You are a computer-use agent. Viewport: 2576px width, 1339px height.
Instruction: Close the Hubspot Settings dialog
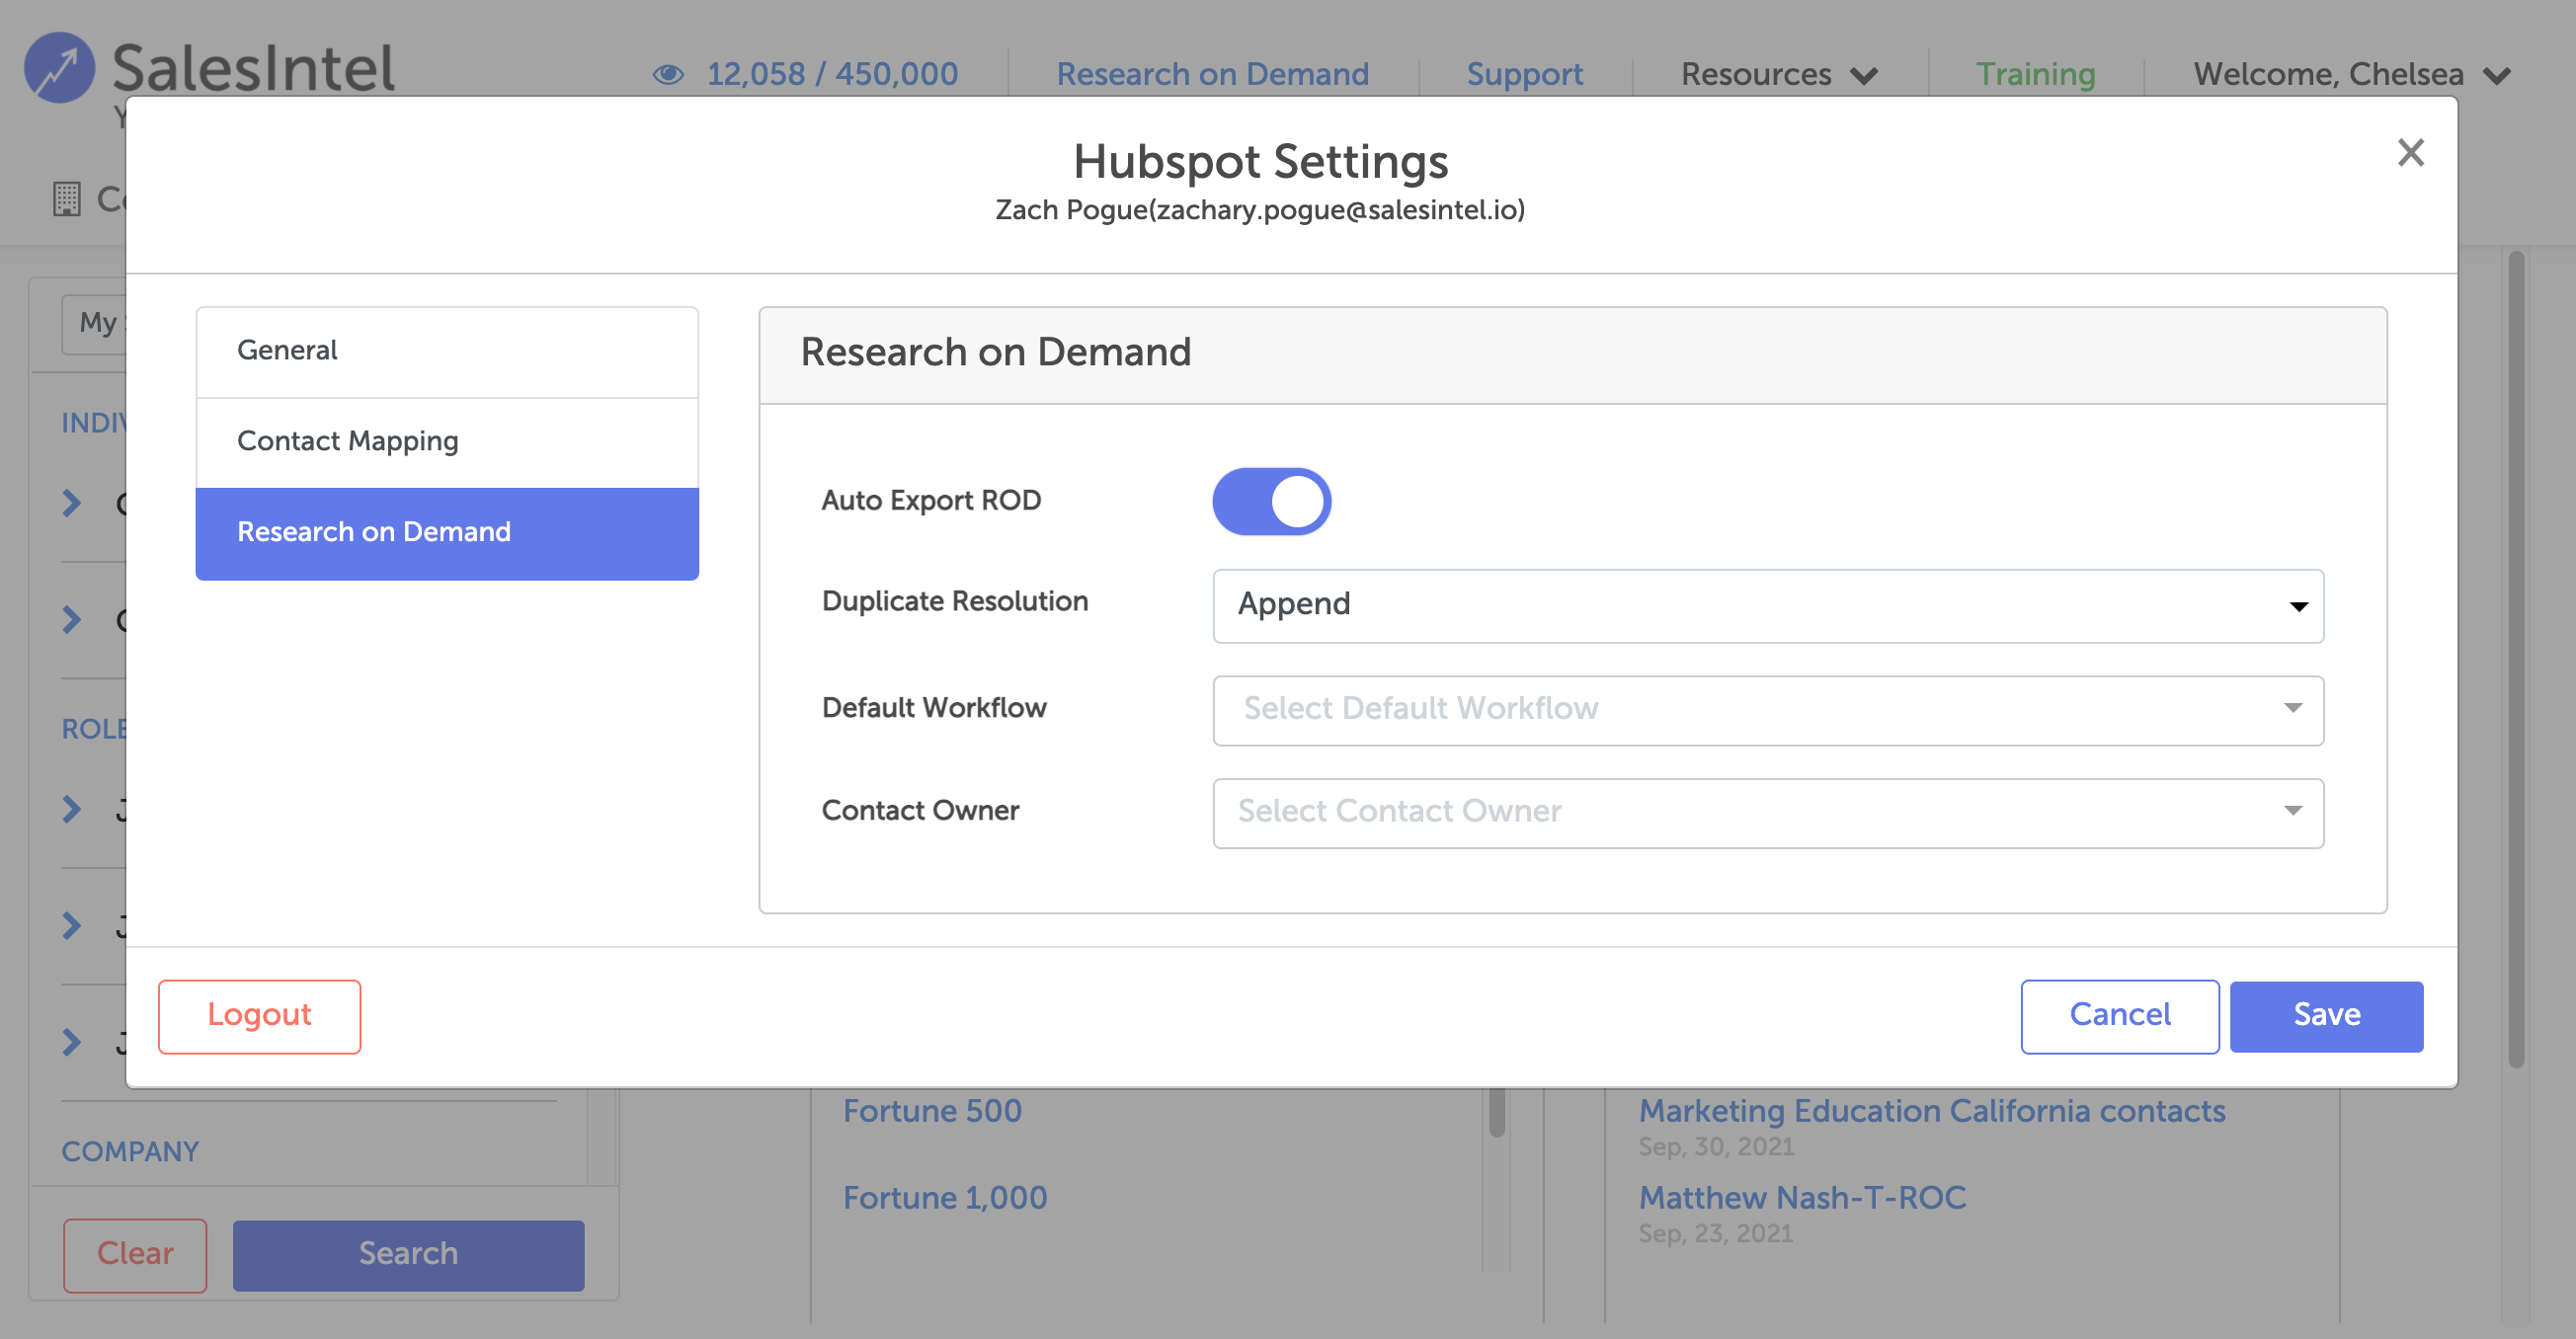pos(2410,153)
